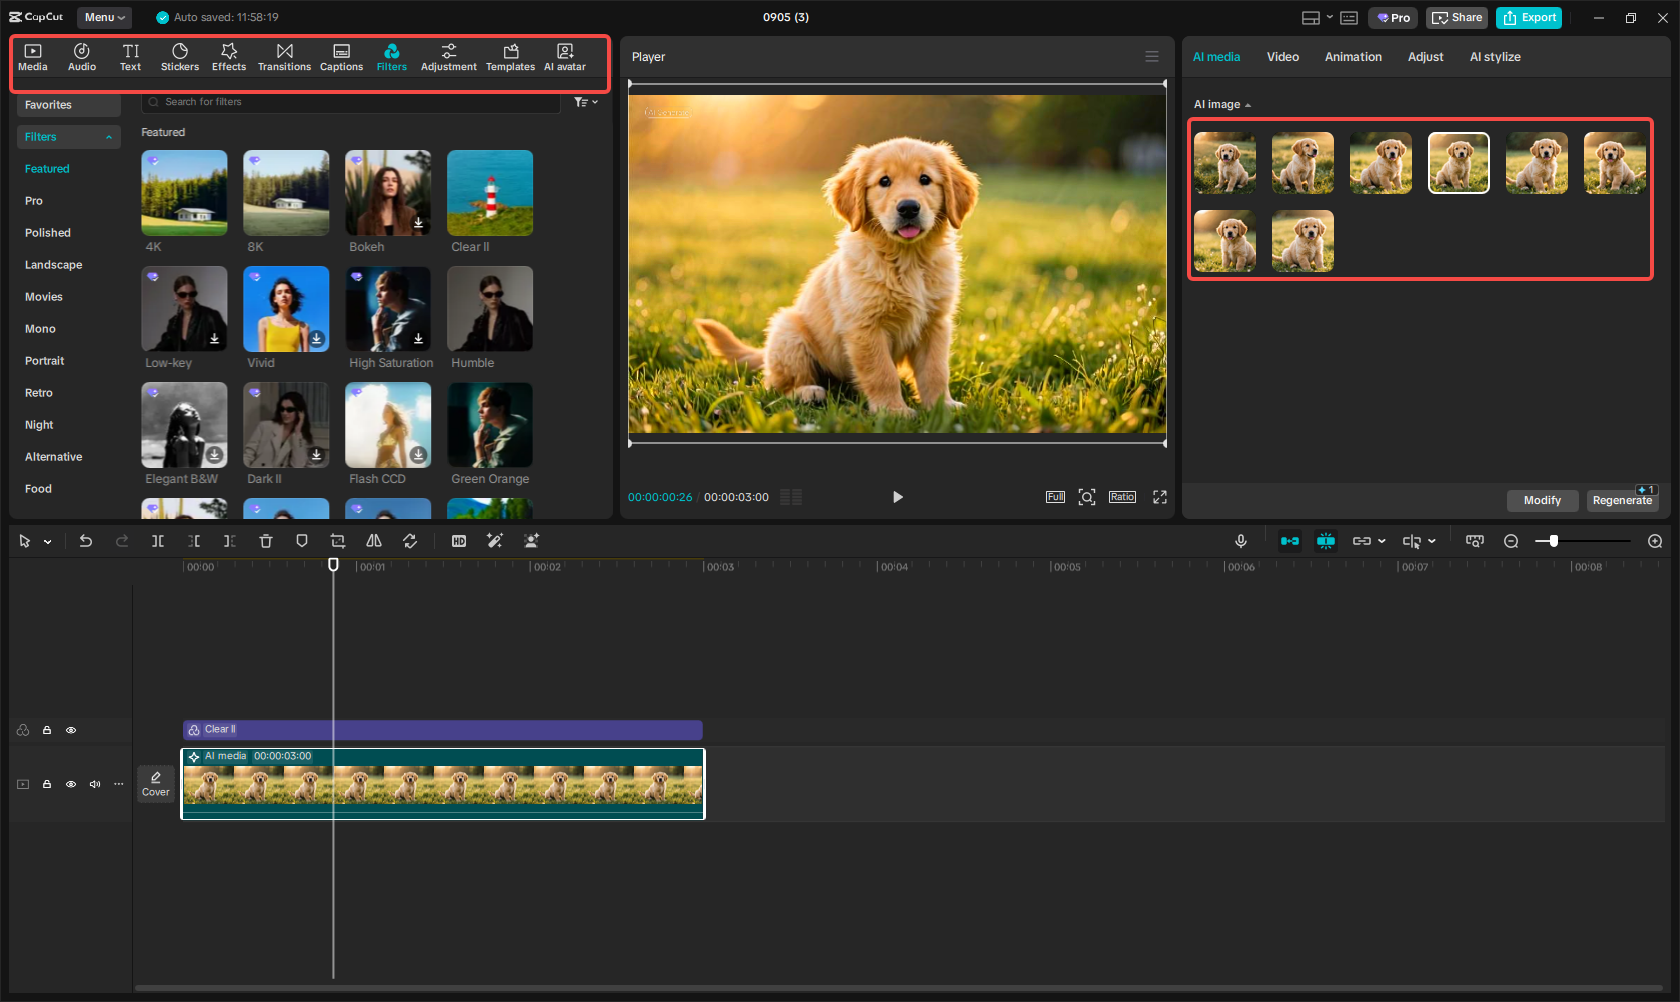
Task: Click the Regenerate button
Action: [x=1622, y=500]
